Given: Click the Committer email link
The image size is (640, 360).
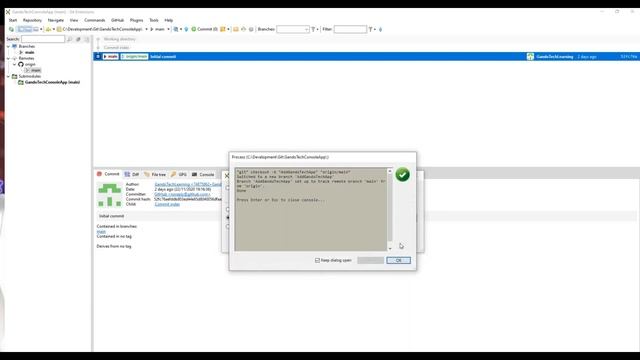Looking at the screenshot, I should click(x=182, y=194).
